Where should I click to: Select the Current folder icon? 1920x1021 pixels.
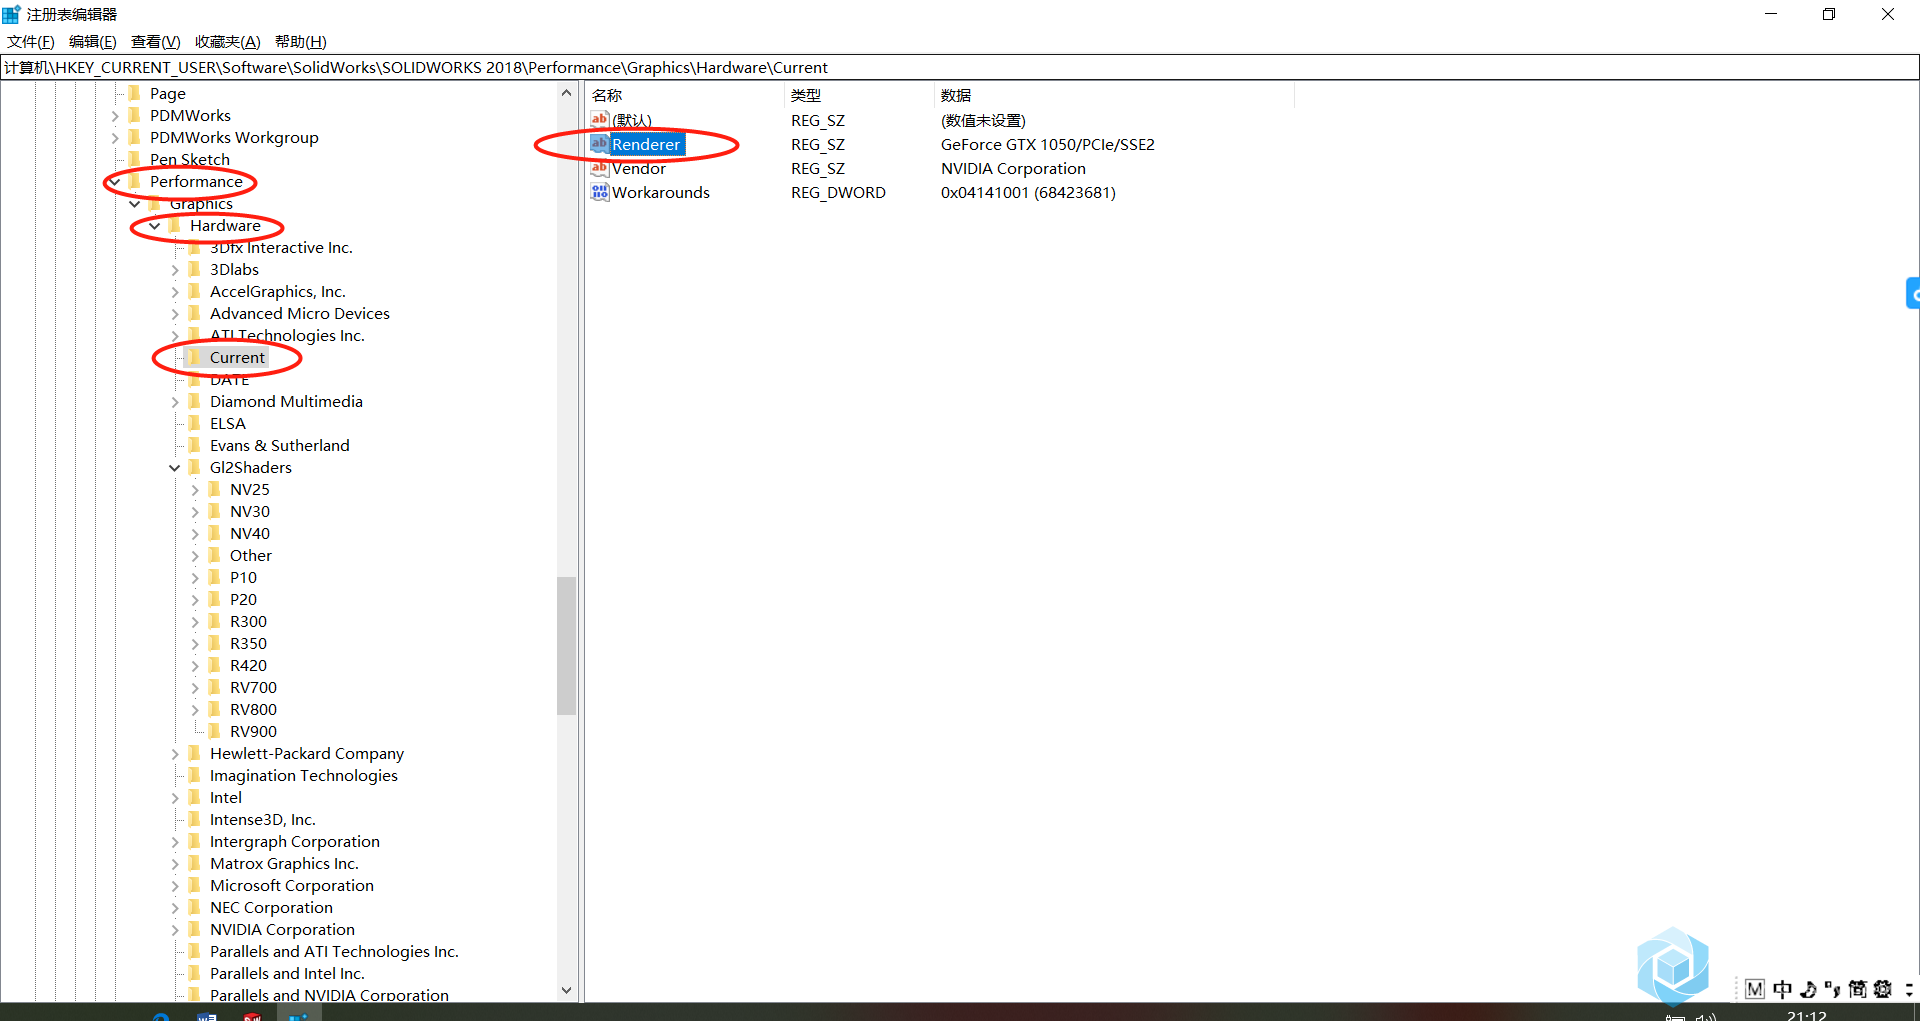pos(195,357)
